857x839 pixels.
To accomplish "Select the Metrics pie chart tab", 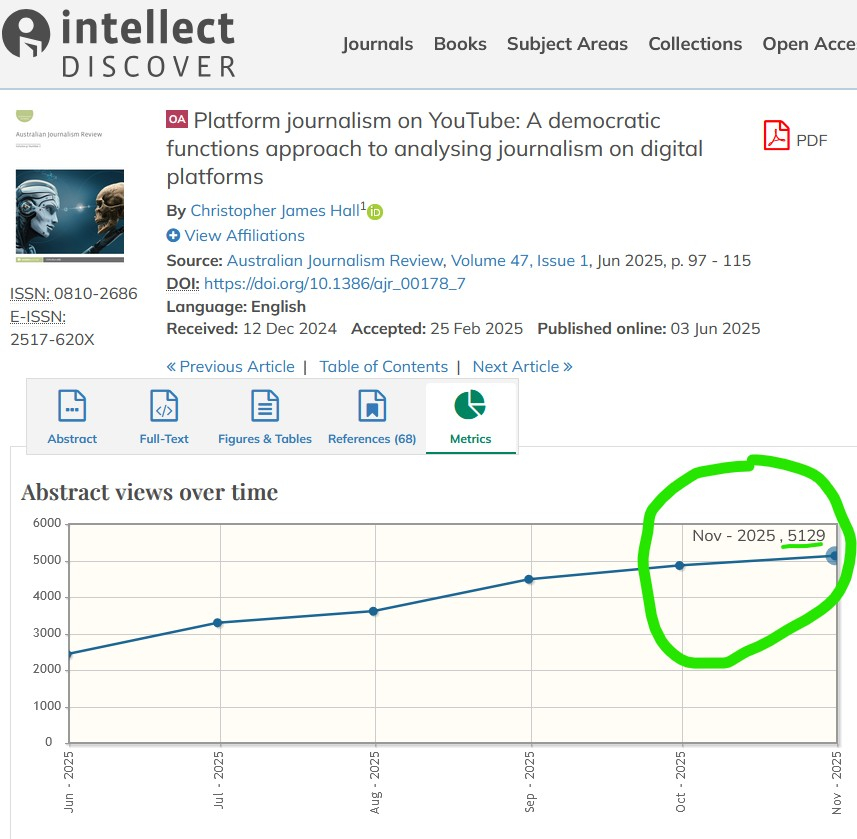I will coord(470,406).
